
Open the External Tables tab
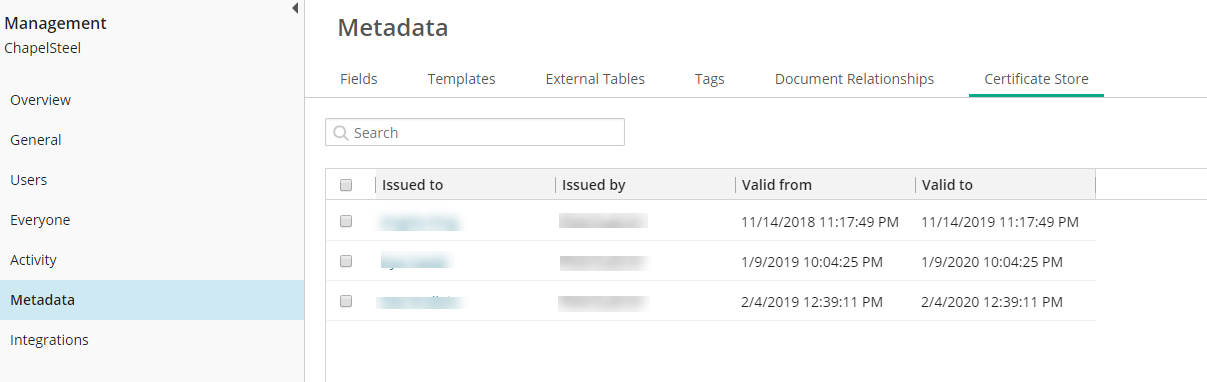tap(595, 79)
